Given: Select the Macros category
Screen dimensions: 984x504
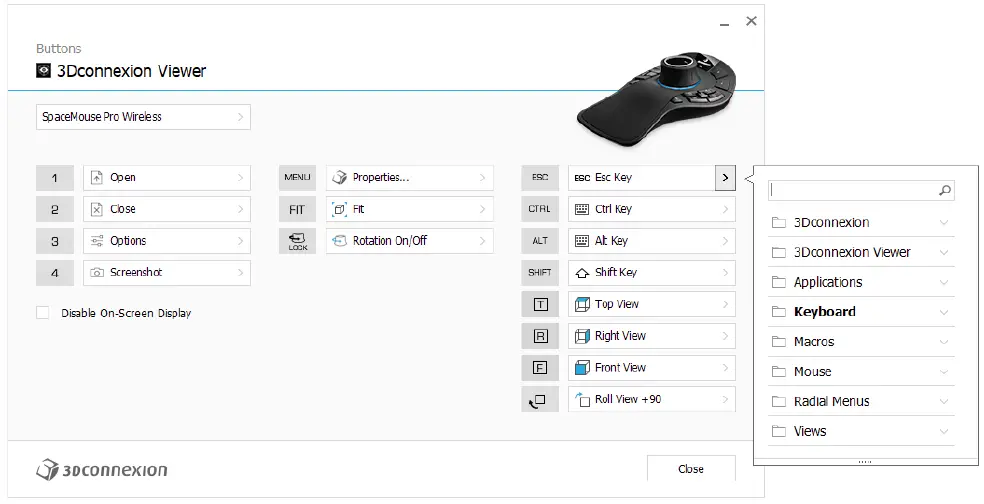Looking at the screenshot, I should coord(814,342).
